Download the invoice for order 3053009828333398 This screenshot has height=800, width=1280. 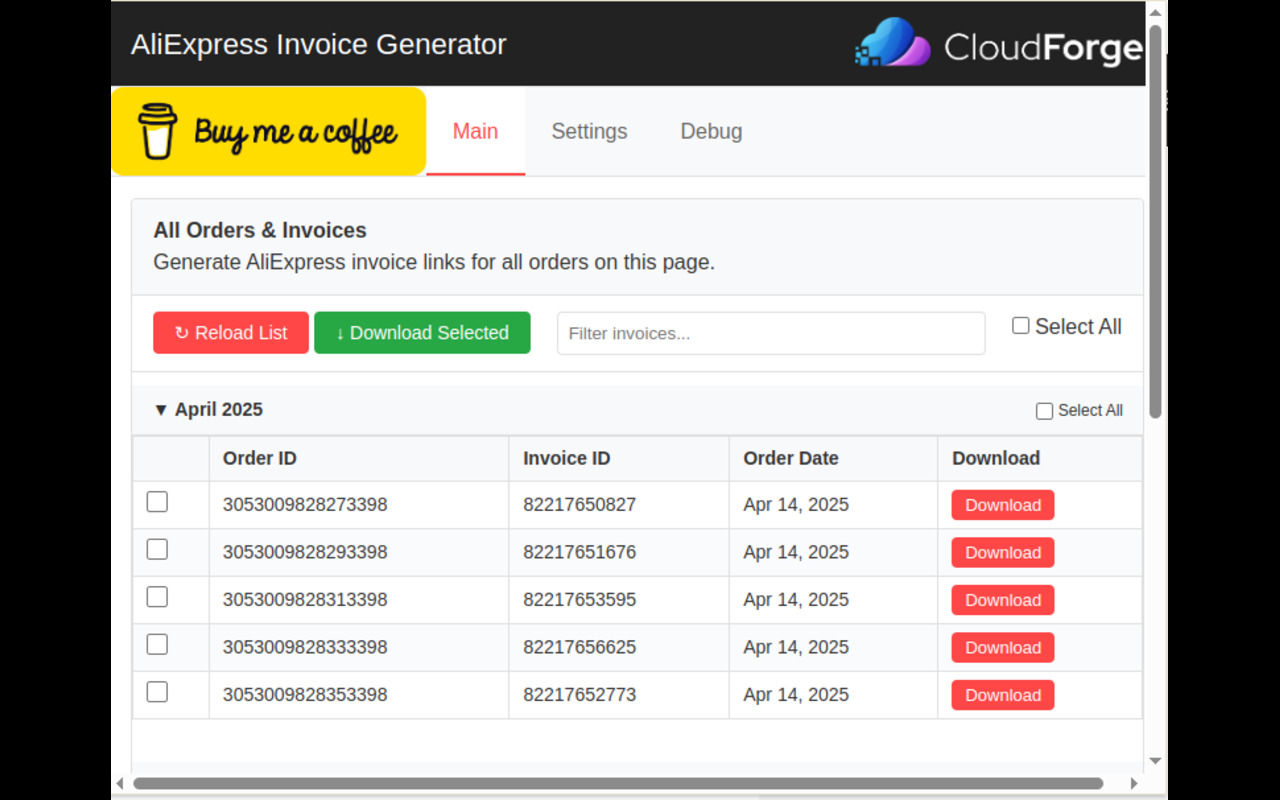tap(1002, 647)
